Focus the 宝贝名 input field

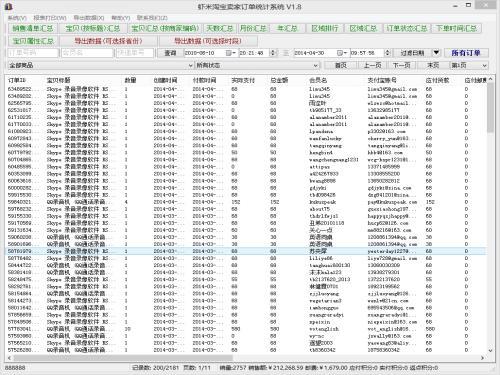click(x=87, y=53)
